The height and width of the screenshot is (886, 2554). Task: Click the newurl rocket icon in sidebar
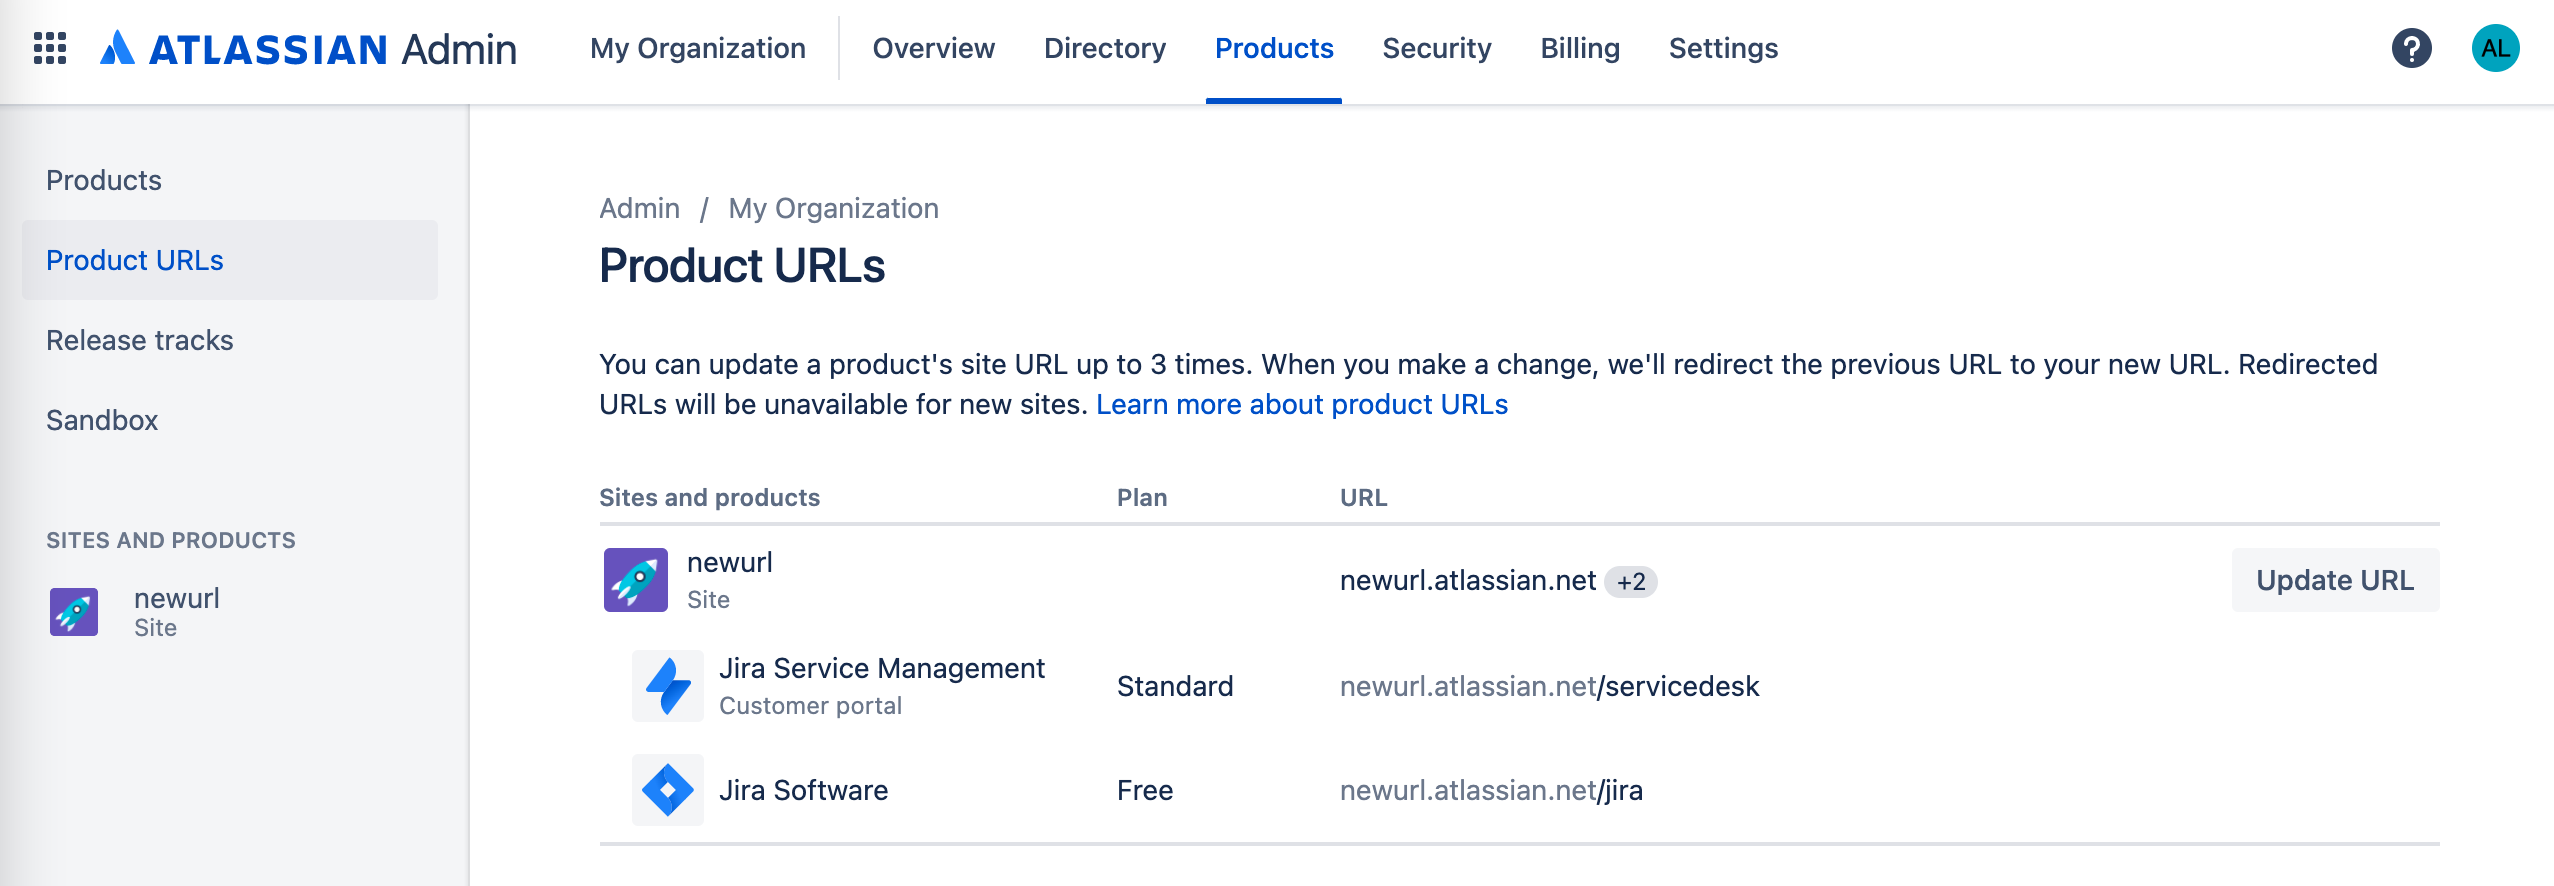click(74, 612)
